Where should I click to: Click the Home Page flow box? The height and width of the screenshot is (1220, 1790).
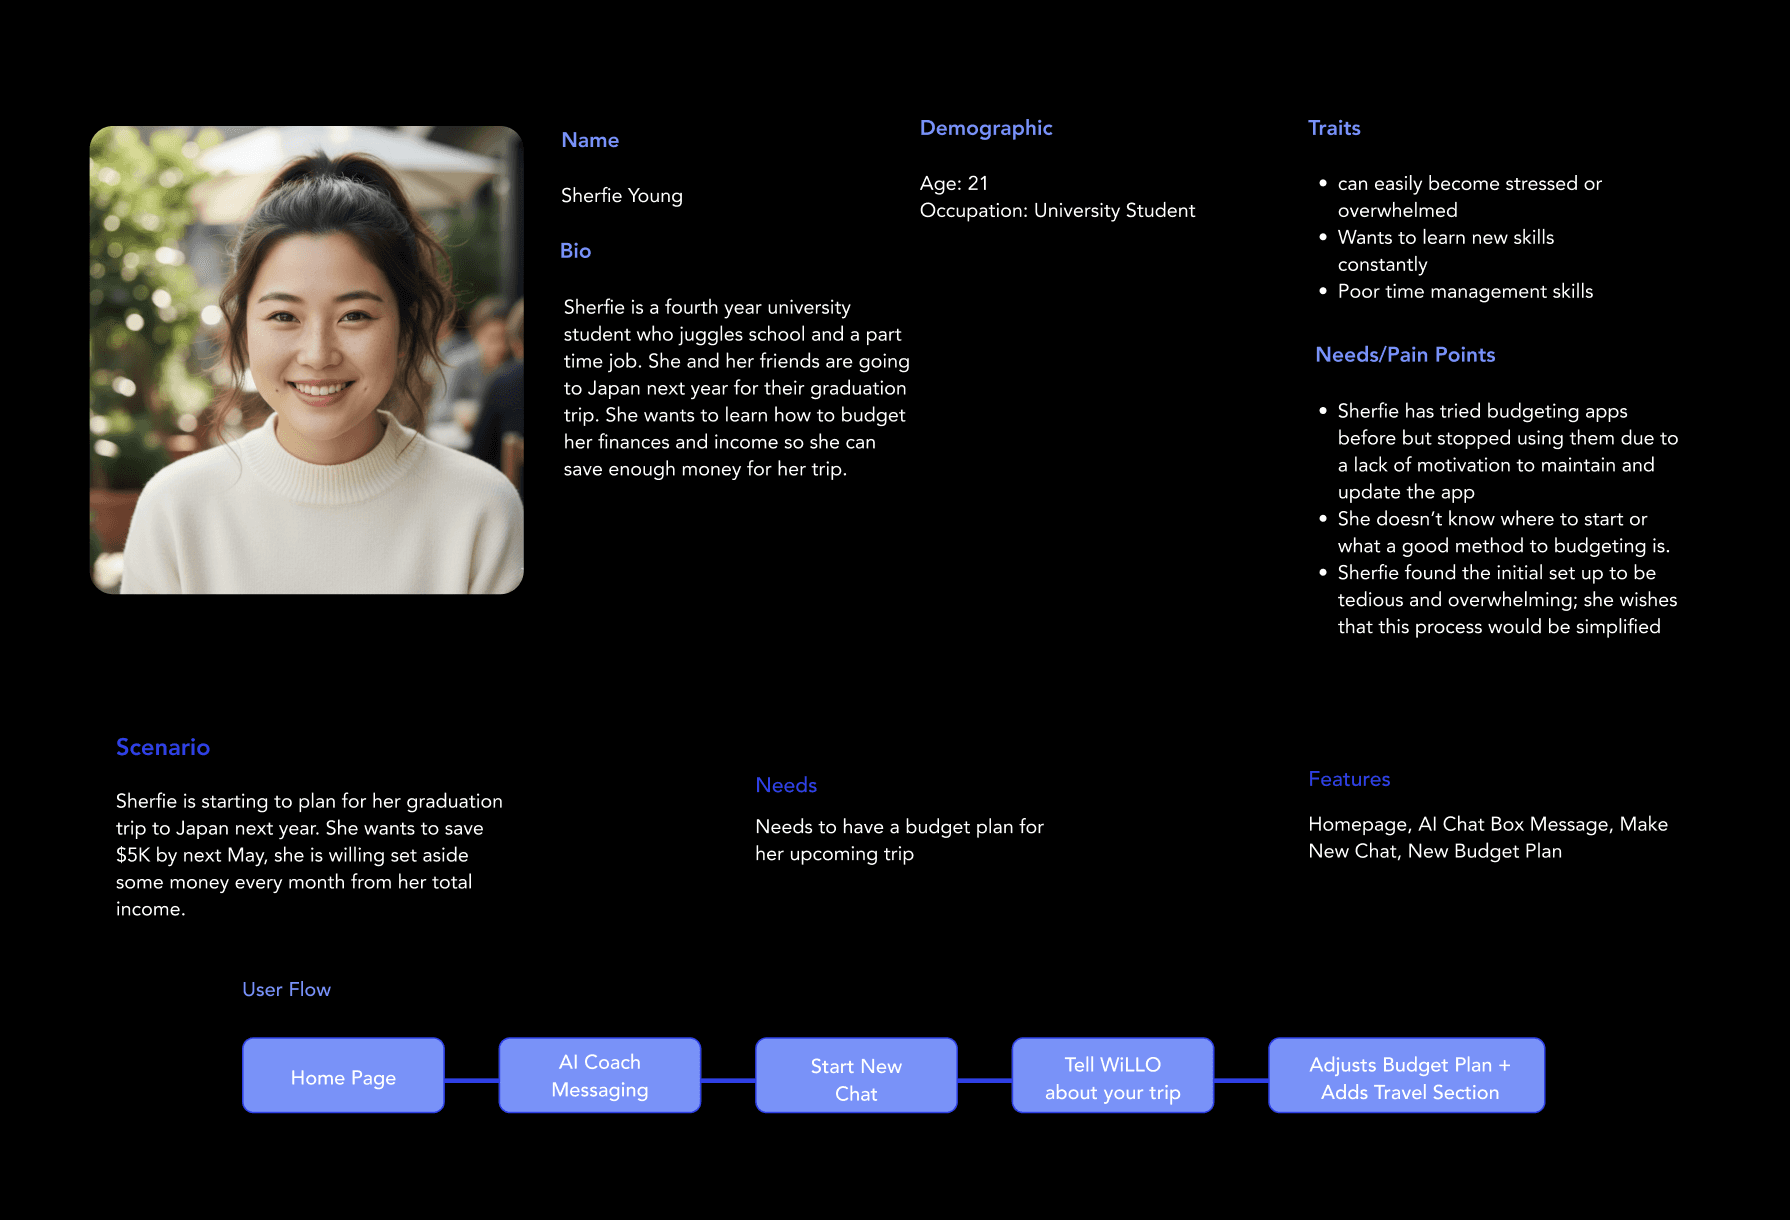tap(343, 1075)
